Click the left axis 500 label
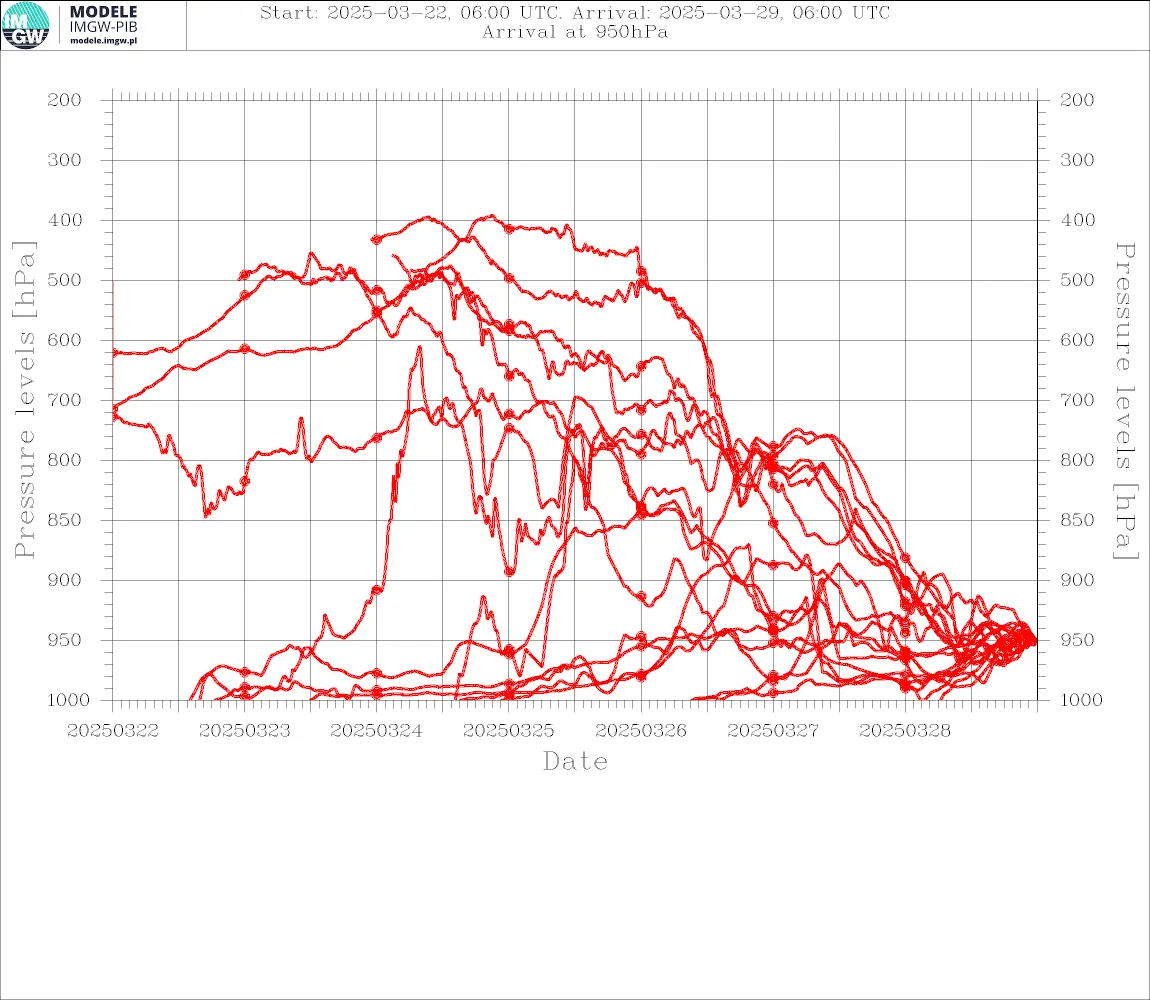Image resolution: width=1150 pixels, height=1000 pixels. (x=65, y=280)
